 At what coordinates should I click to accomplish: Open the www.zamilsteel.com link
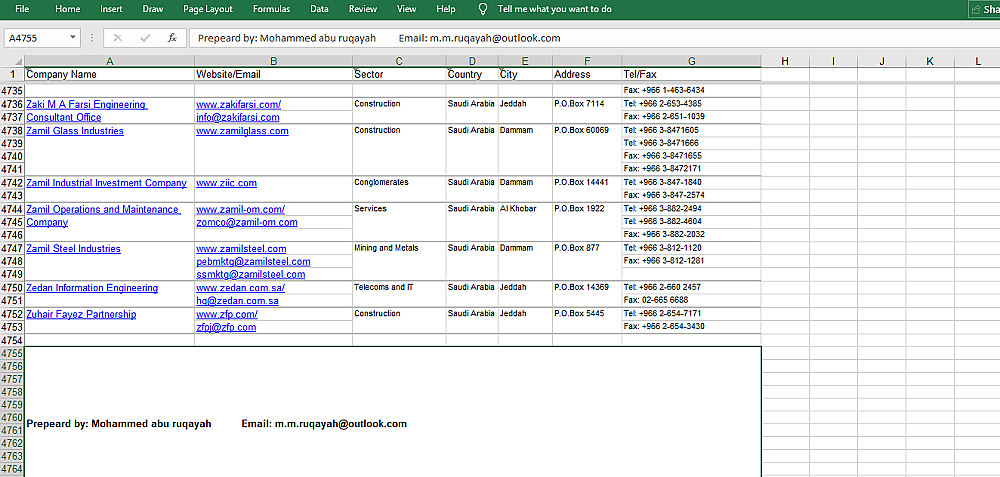(241, 249)
